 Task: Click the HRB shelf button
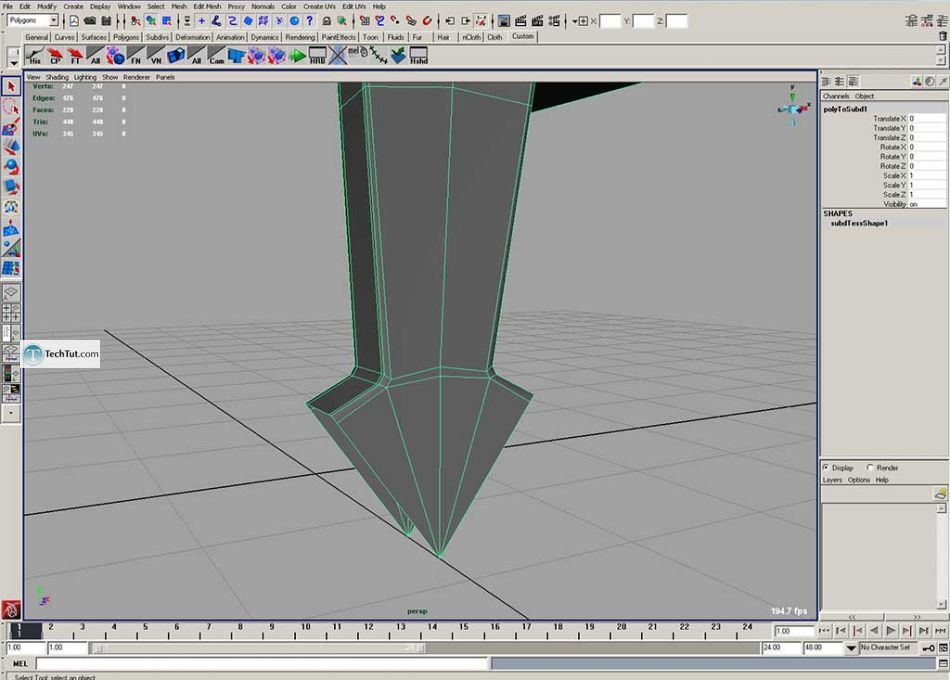click(317, 56)
